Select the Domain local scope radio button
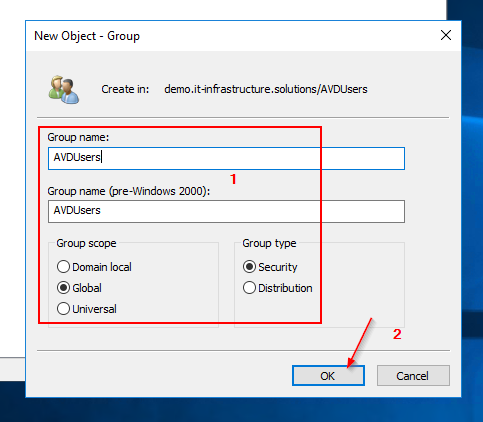The width and height of the screenshot is (483, 422). 63,267
